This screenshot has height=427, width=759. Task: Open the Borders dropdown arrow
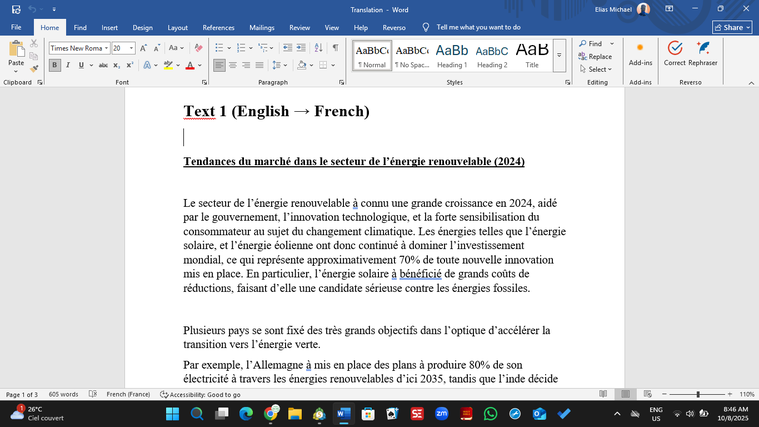333,65
